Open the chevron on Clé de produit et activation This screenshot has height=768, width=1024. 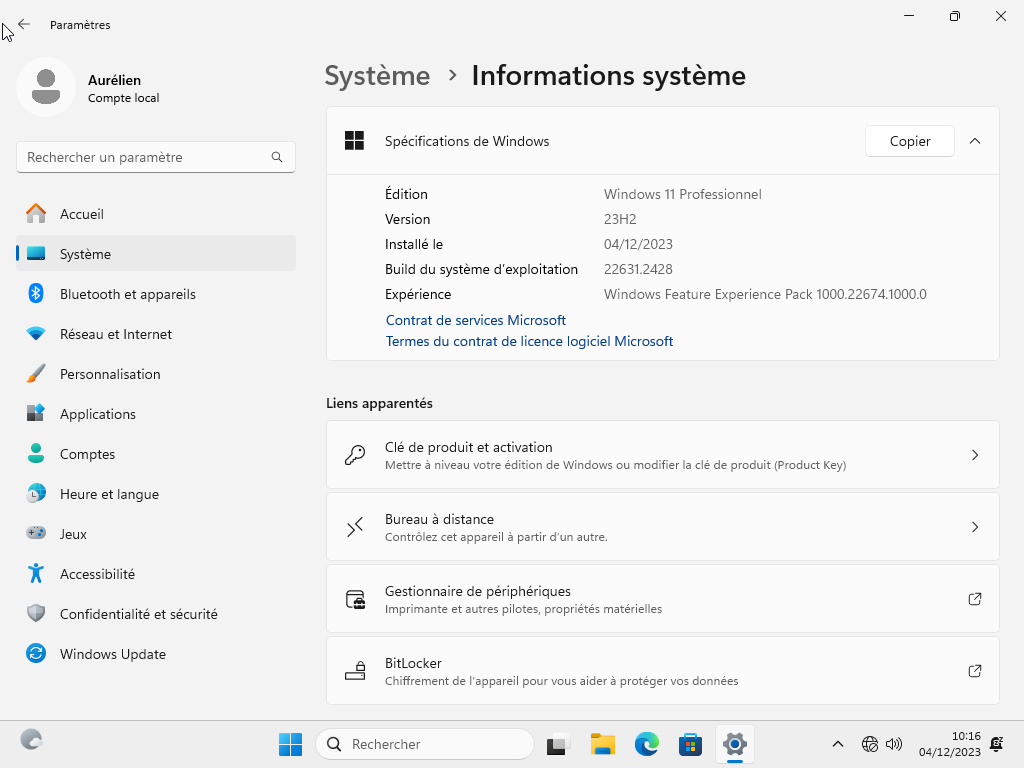(x=975, y=455)
